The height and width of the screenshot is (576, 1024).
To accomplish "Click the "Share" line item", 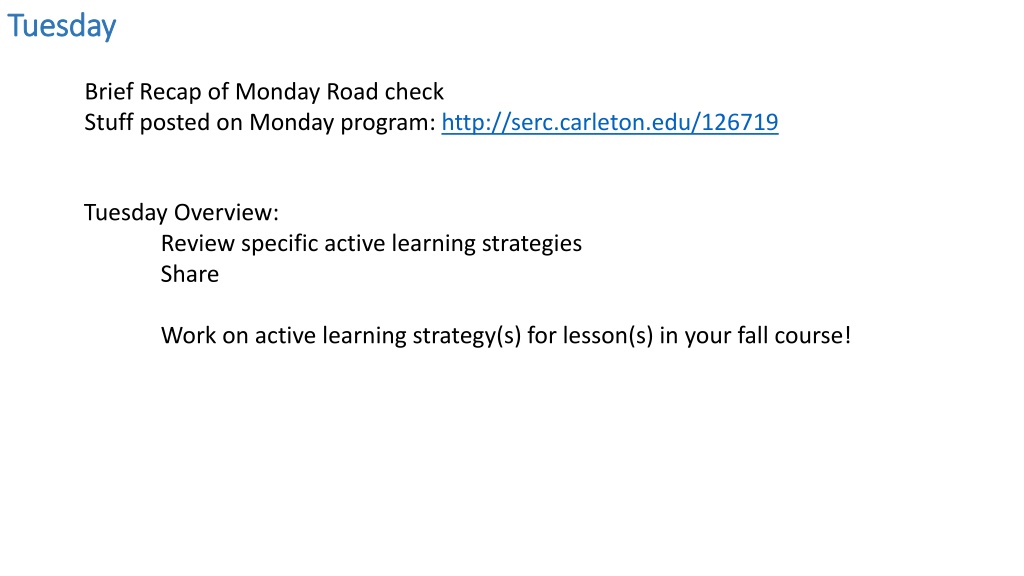I will (x=190, y=274).
